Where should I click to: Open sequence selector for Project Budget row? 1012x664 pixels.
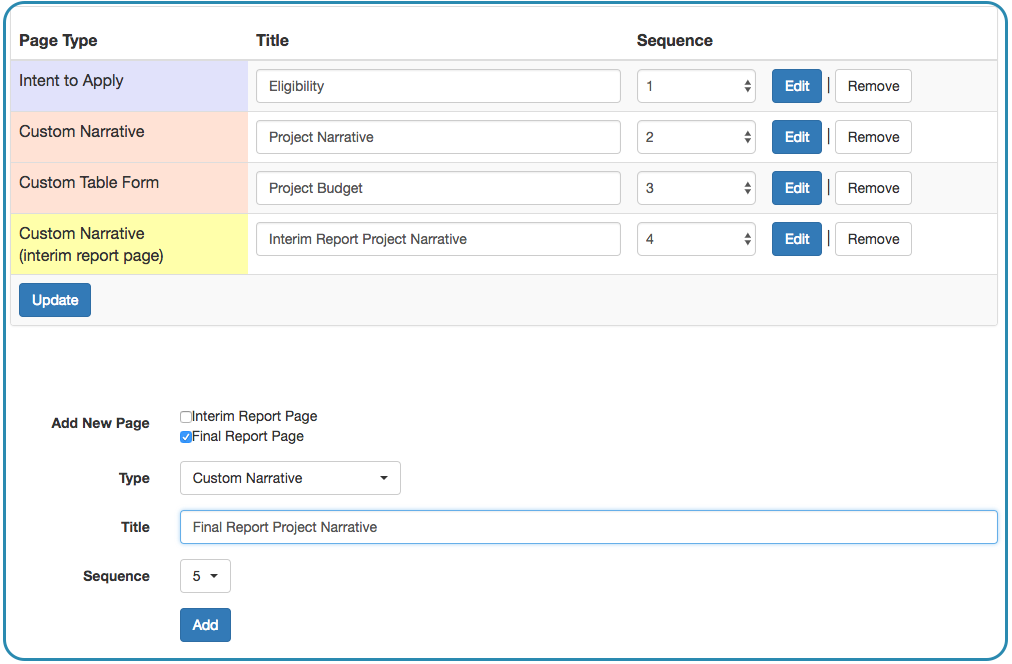click(696, 188)
